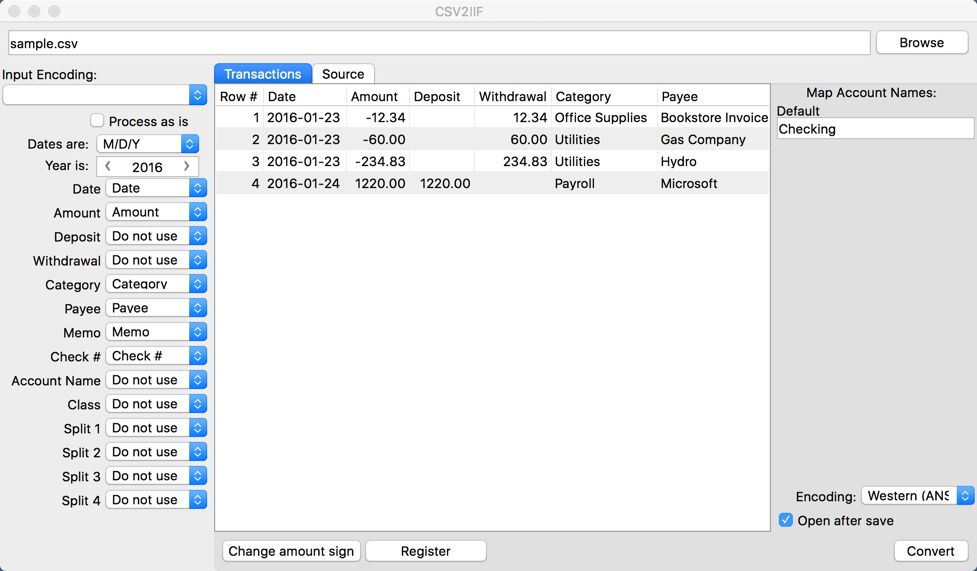The width and height of the screenshot is (977, 571).
Task: Switch to the Transactions tab
Action: pyautogui.click(x=263, y=74)
